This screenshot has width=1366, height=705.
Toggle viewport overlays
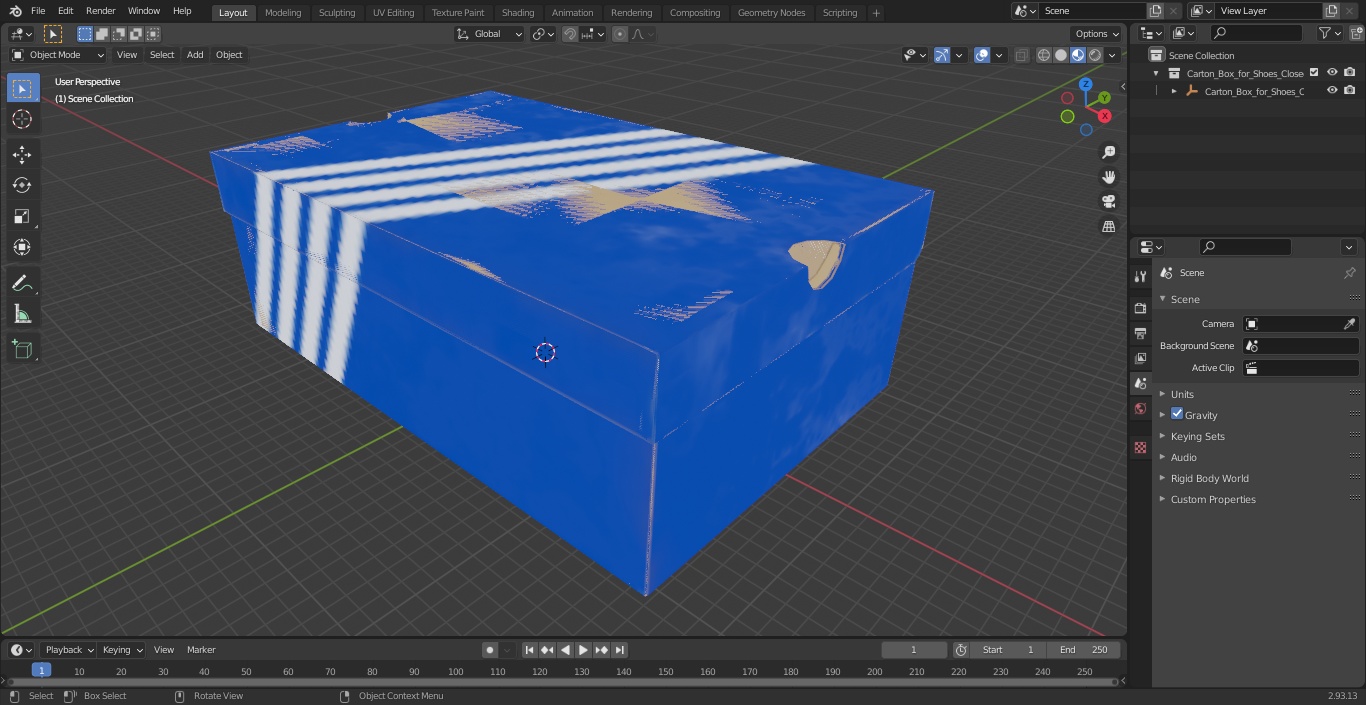click(x=982, y=55)
